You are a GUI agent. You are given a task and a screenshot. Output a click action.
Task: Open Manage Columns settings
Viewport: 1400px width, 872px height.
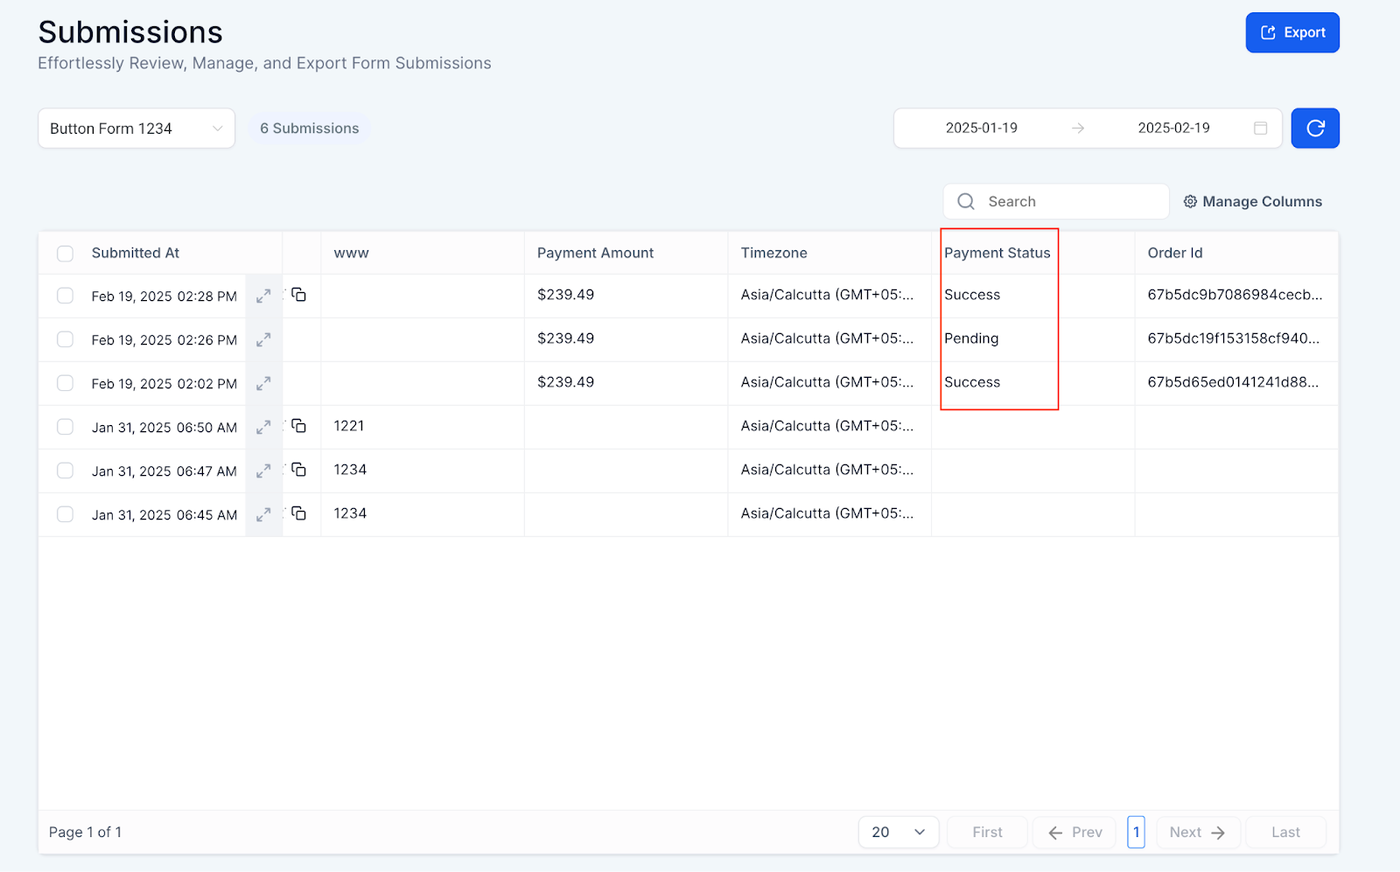(x=1252, y=201)
